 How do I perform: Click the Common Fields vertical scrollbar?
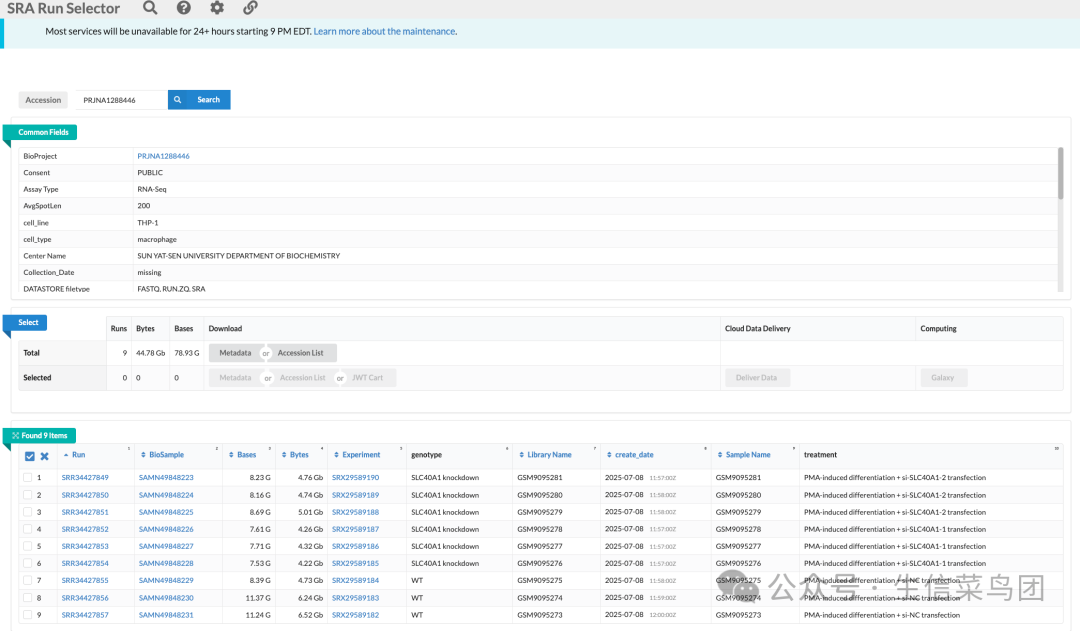1061,174
